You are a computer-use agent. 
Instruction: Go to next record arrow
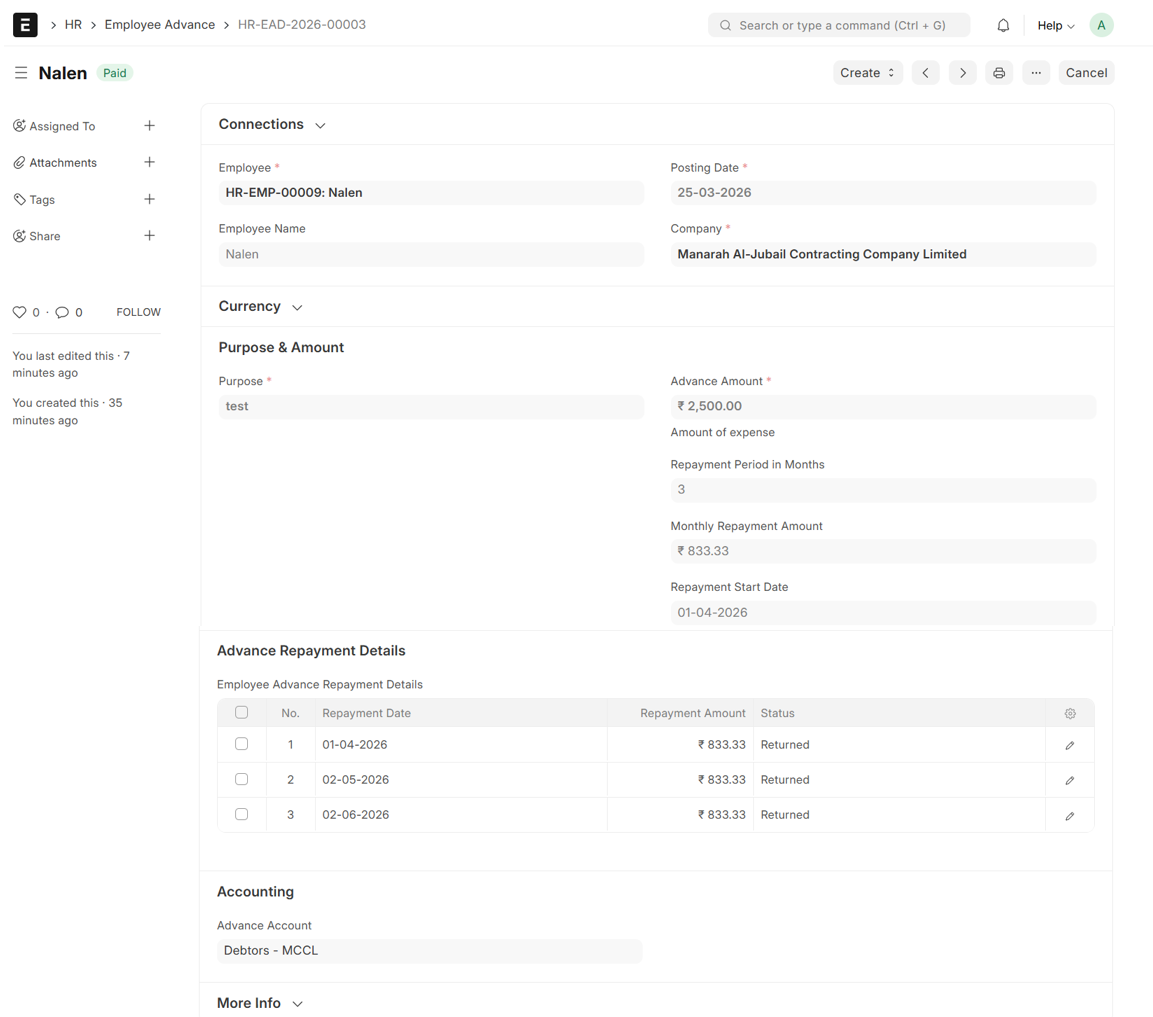[x=962, y=73]
